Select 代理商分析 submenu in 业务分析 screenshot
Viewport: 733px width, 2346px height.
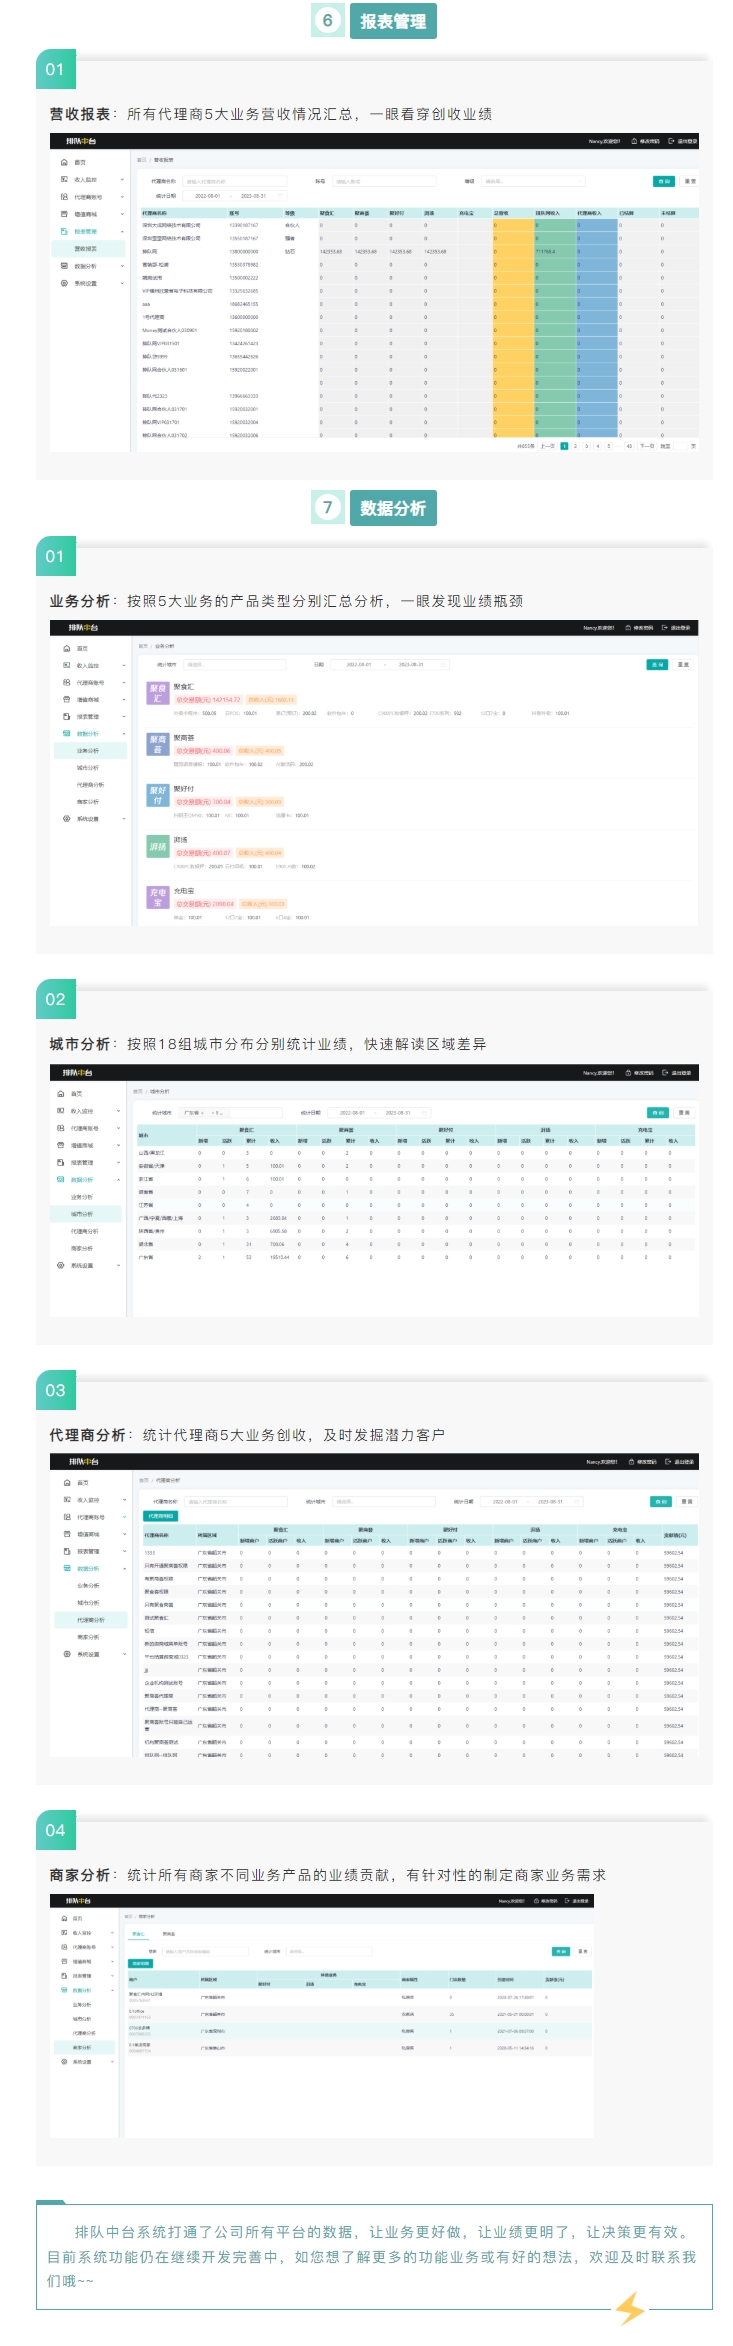pos(91,784)
